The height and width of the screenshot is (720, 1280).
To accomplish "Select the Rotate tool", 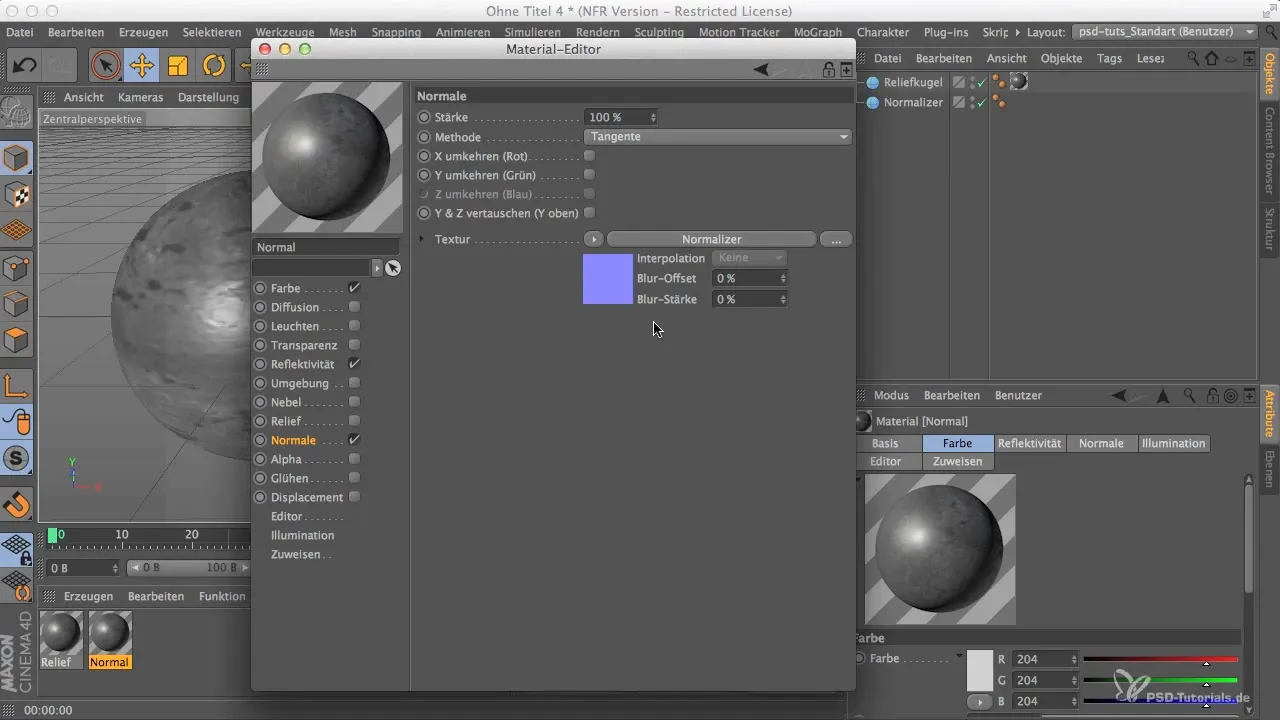I will [213, 66].
